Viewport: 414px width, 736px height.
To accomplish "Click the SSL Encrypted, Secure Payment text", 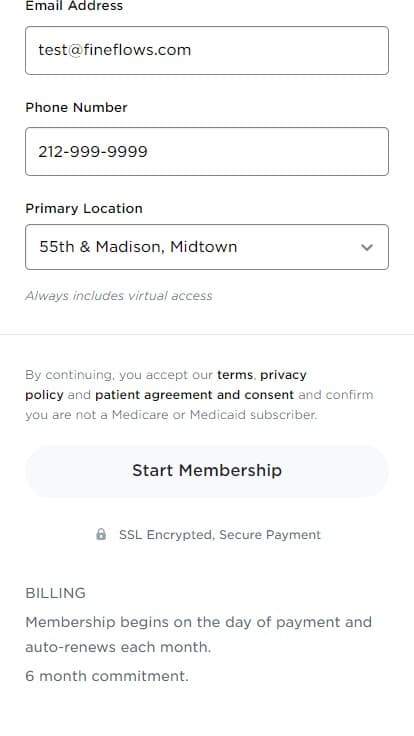I will 220,535.
